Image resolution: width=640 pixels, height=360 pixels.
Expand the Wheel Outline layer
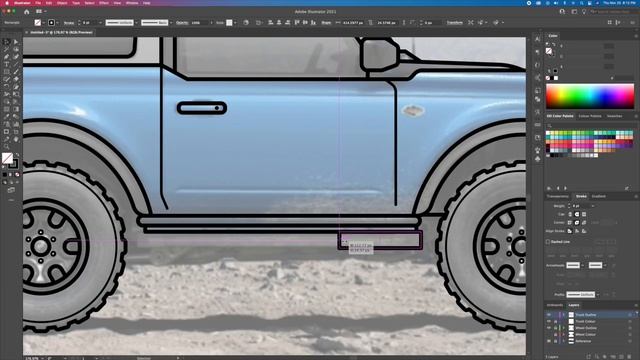pos(564,328)
